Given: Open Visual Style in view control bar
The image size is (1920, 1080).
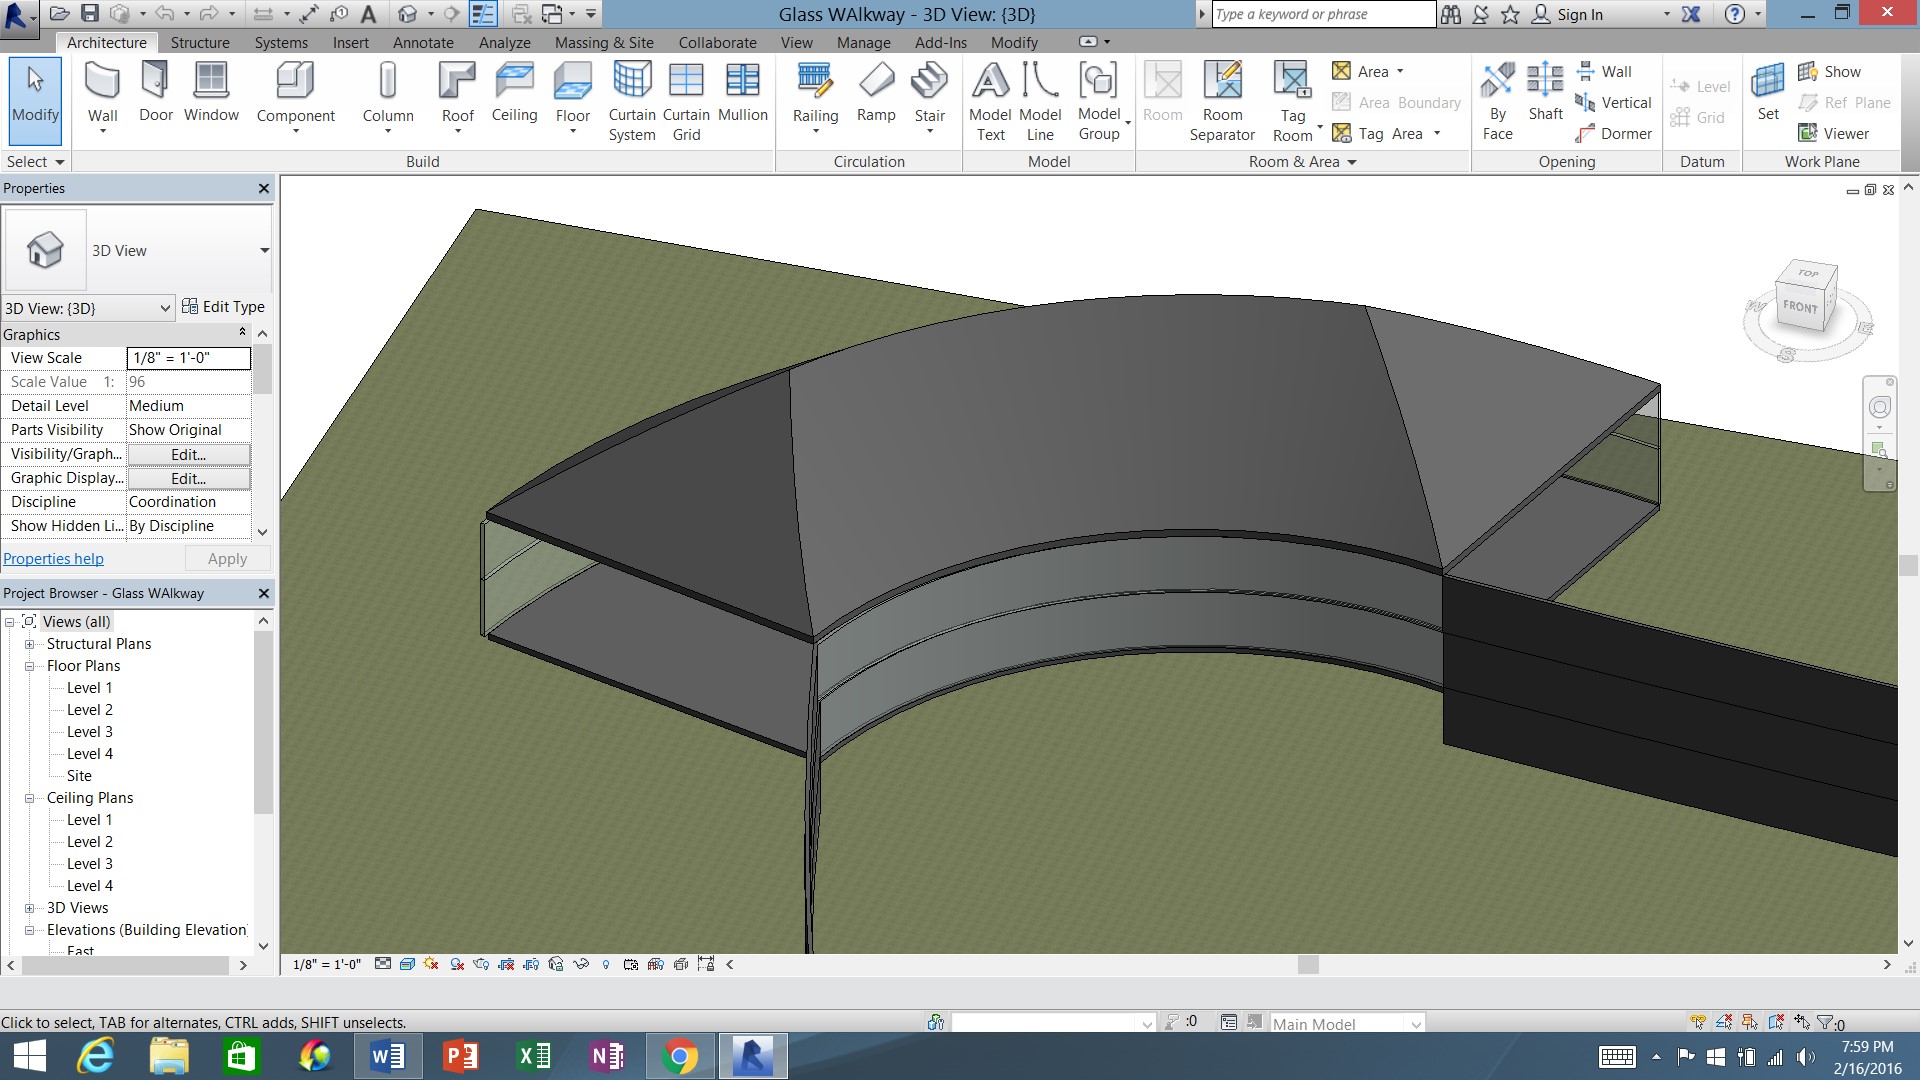Looking at the screenshot, I should click(x=407, y=964).
